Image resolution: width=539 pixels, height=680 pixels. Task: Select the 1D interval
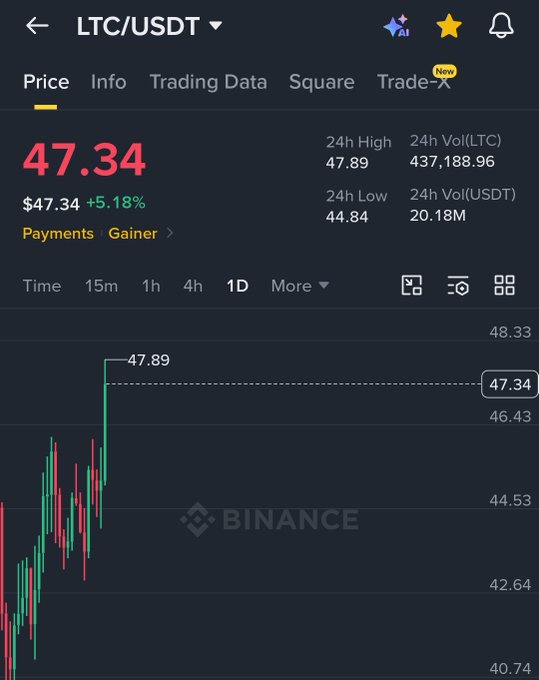click(238, 286)
